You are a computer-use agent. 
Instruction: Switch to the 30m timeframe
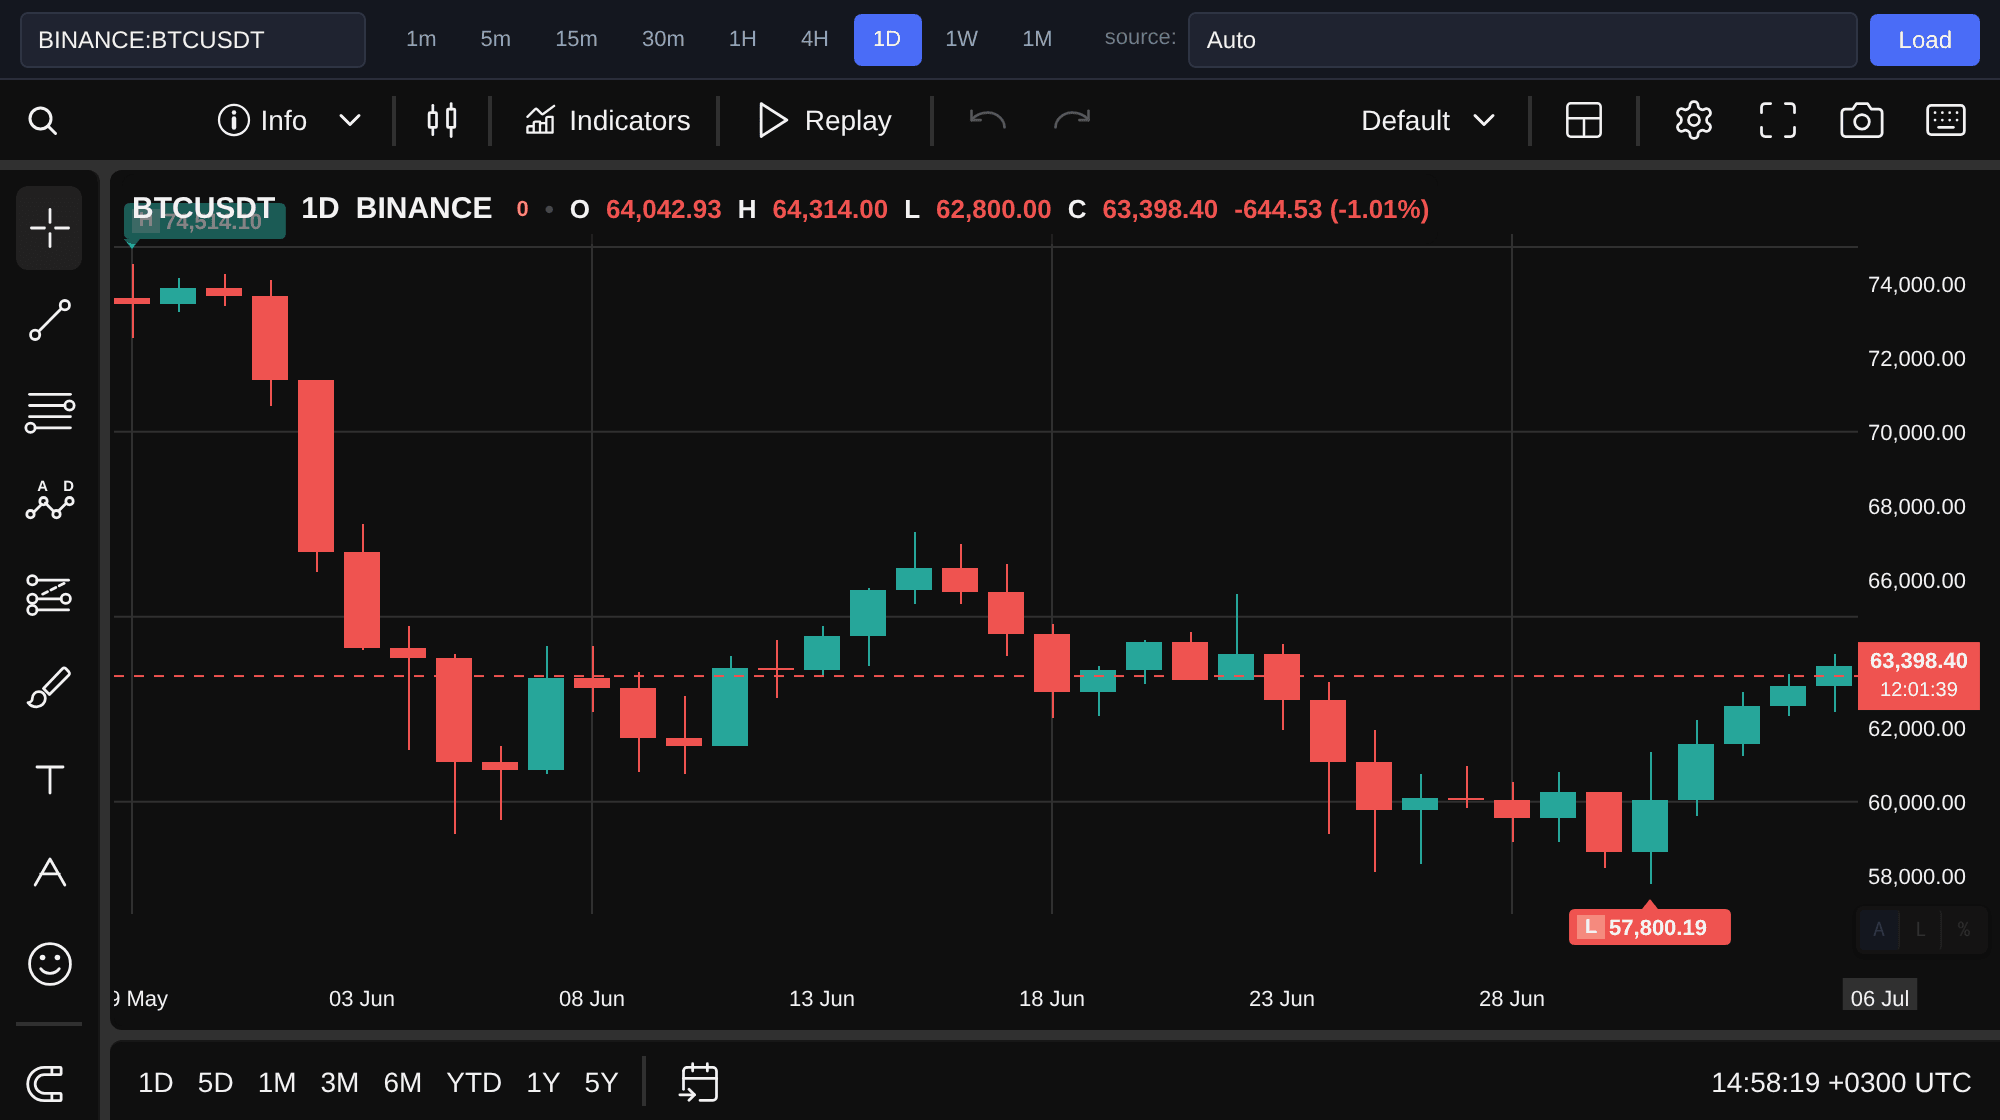pos(663,39)
